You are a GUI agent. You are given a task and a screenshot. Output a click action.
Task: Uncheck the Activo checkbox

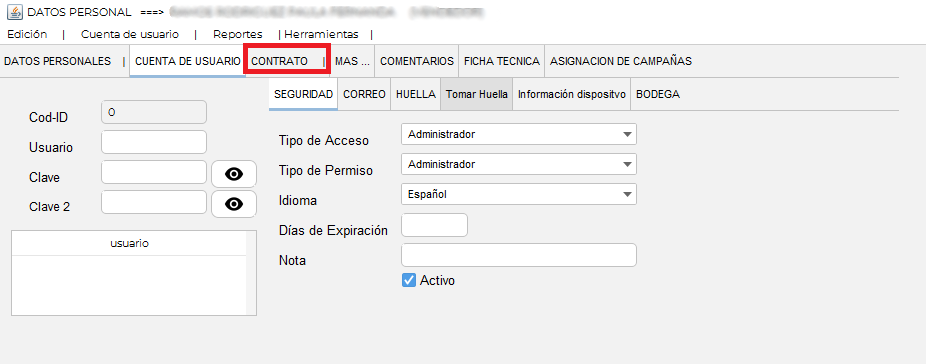coord(409,280)
